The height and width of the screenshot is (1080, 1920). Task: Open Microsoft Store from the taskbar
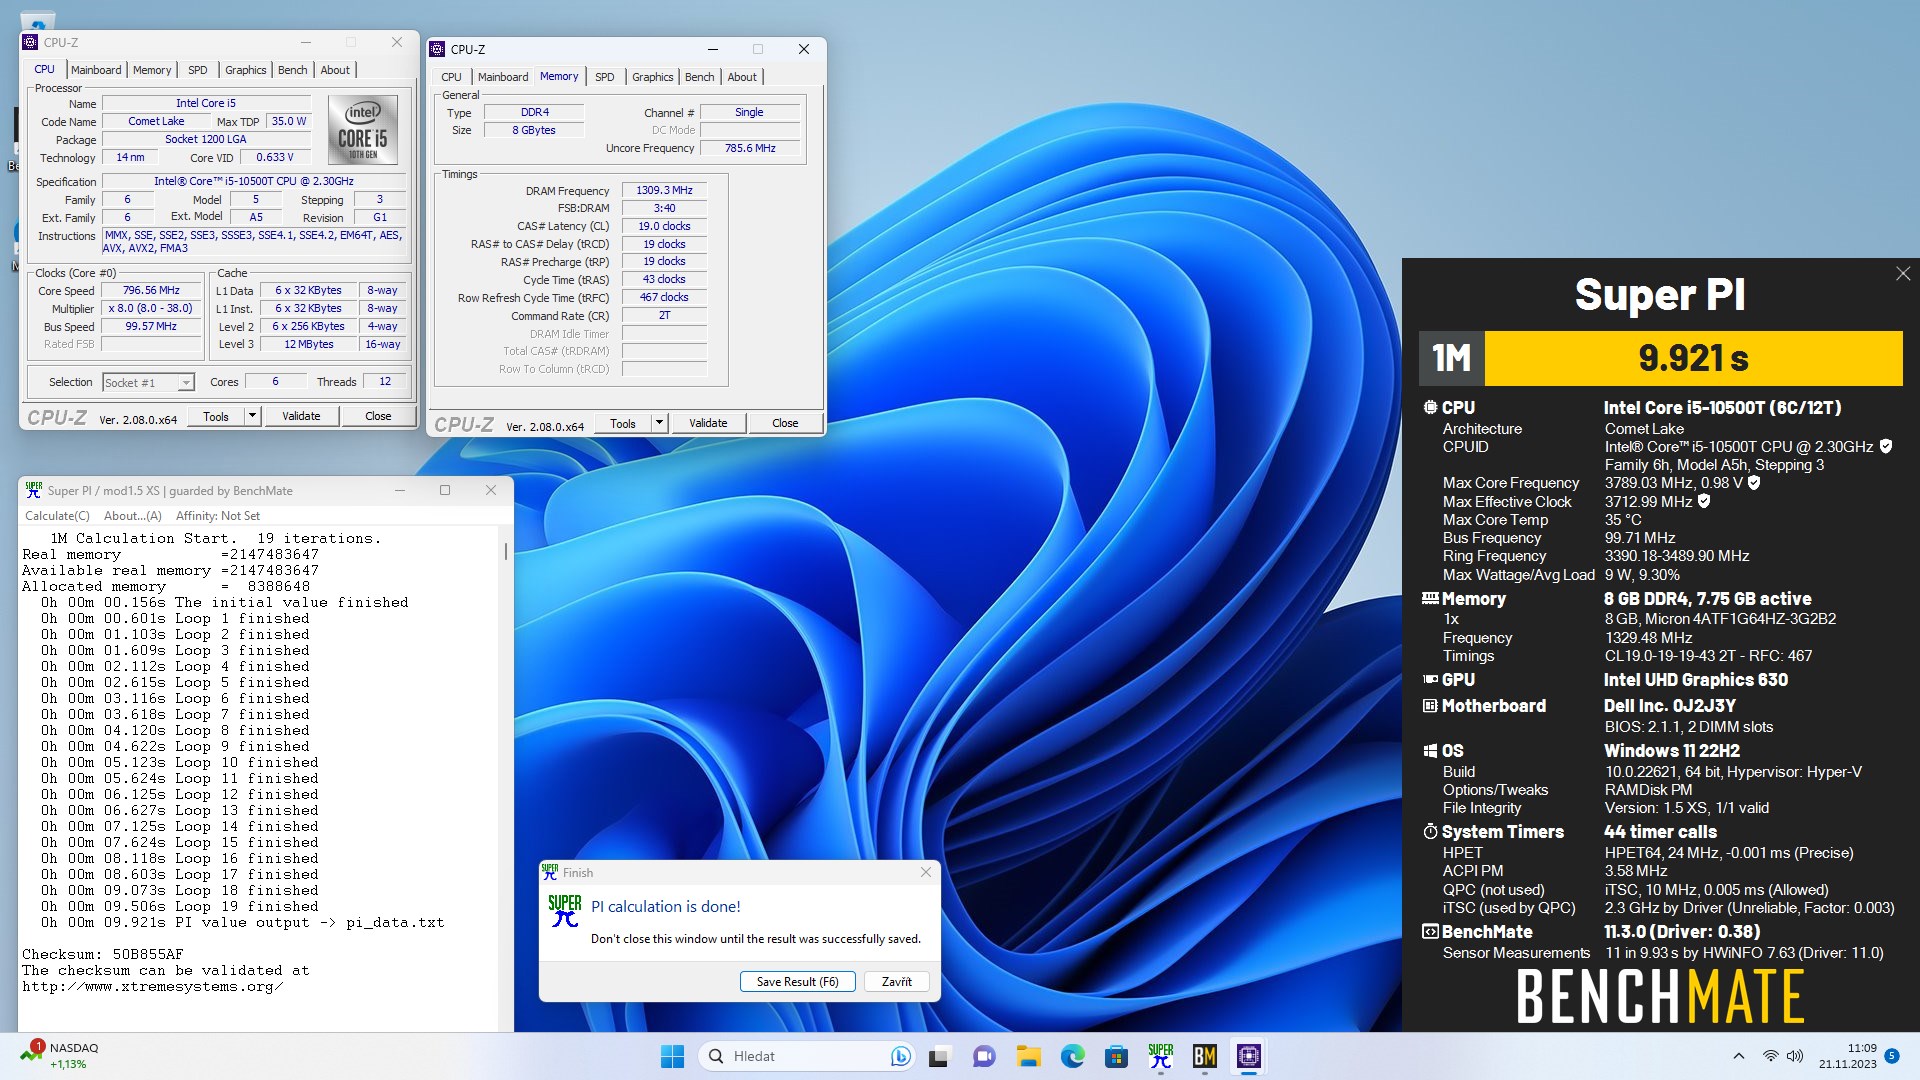point(1116,1056)
